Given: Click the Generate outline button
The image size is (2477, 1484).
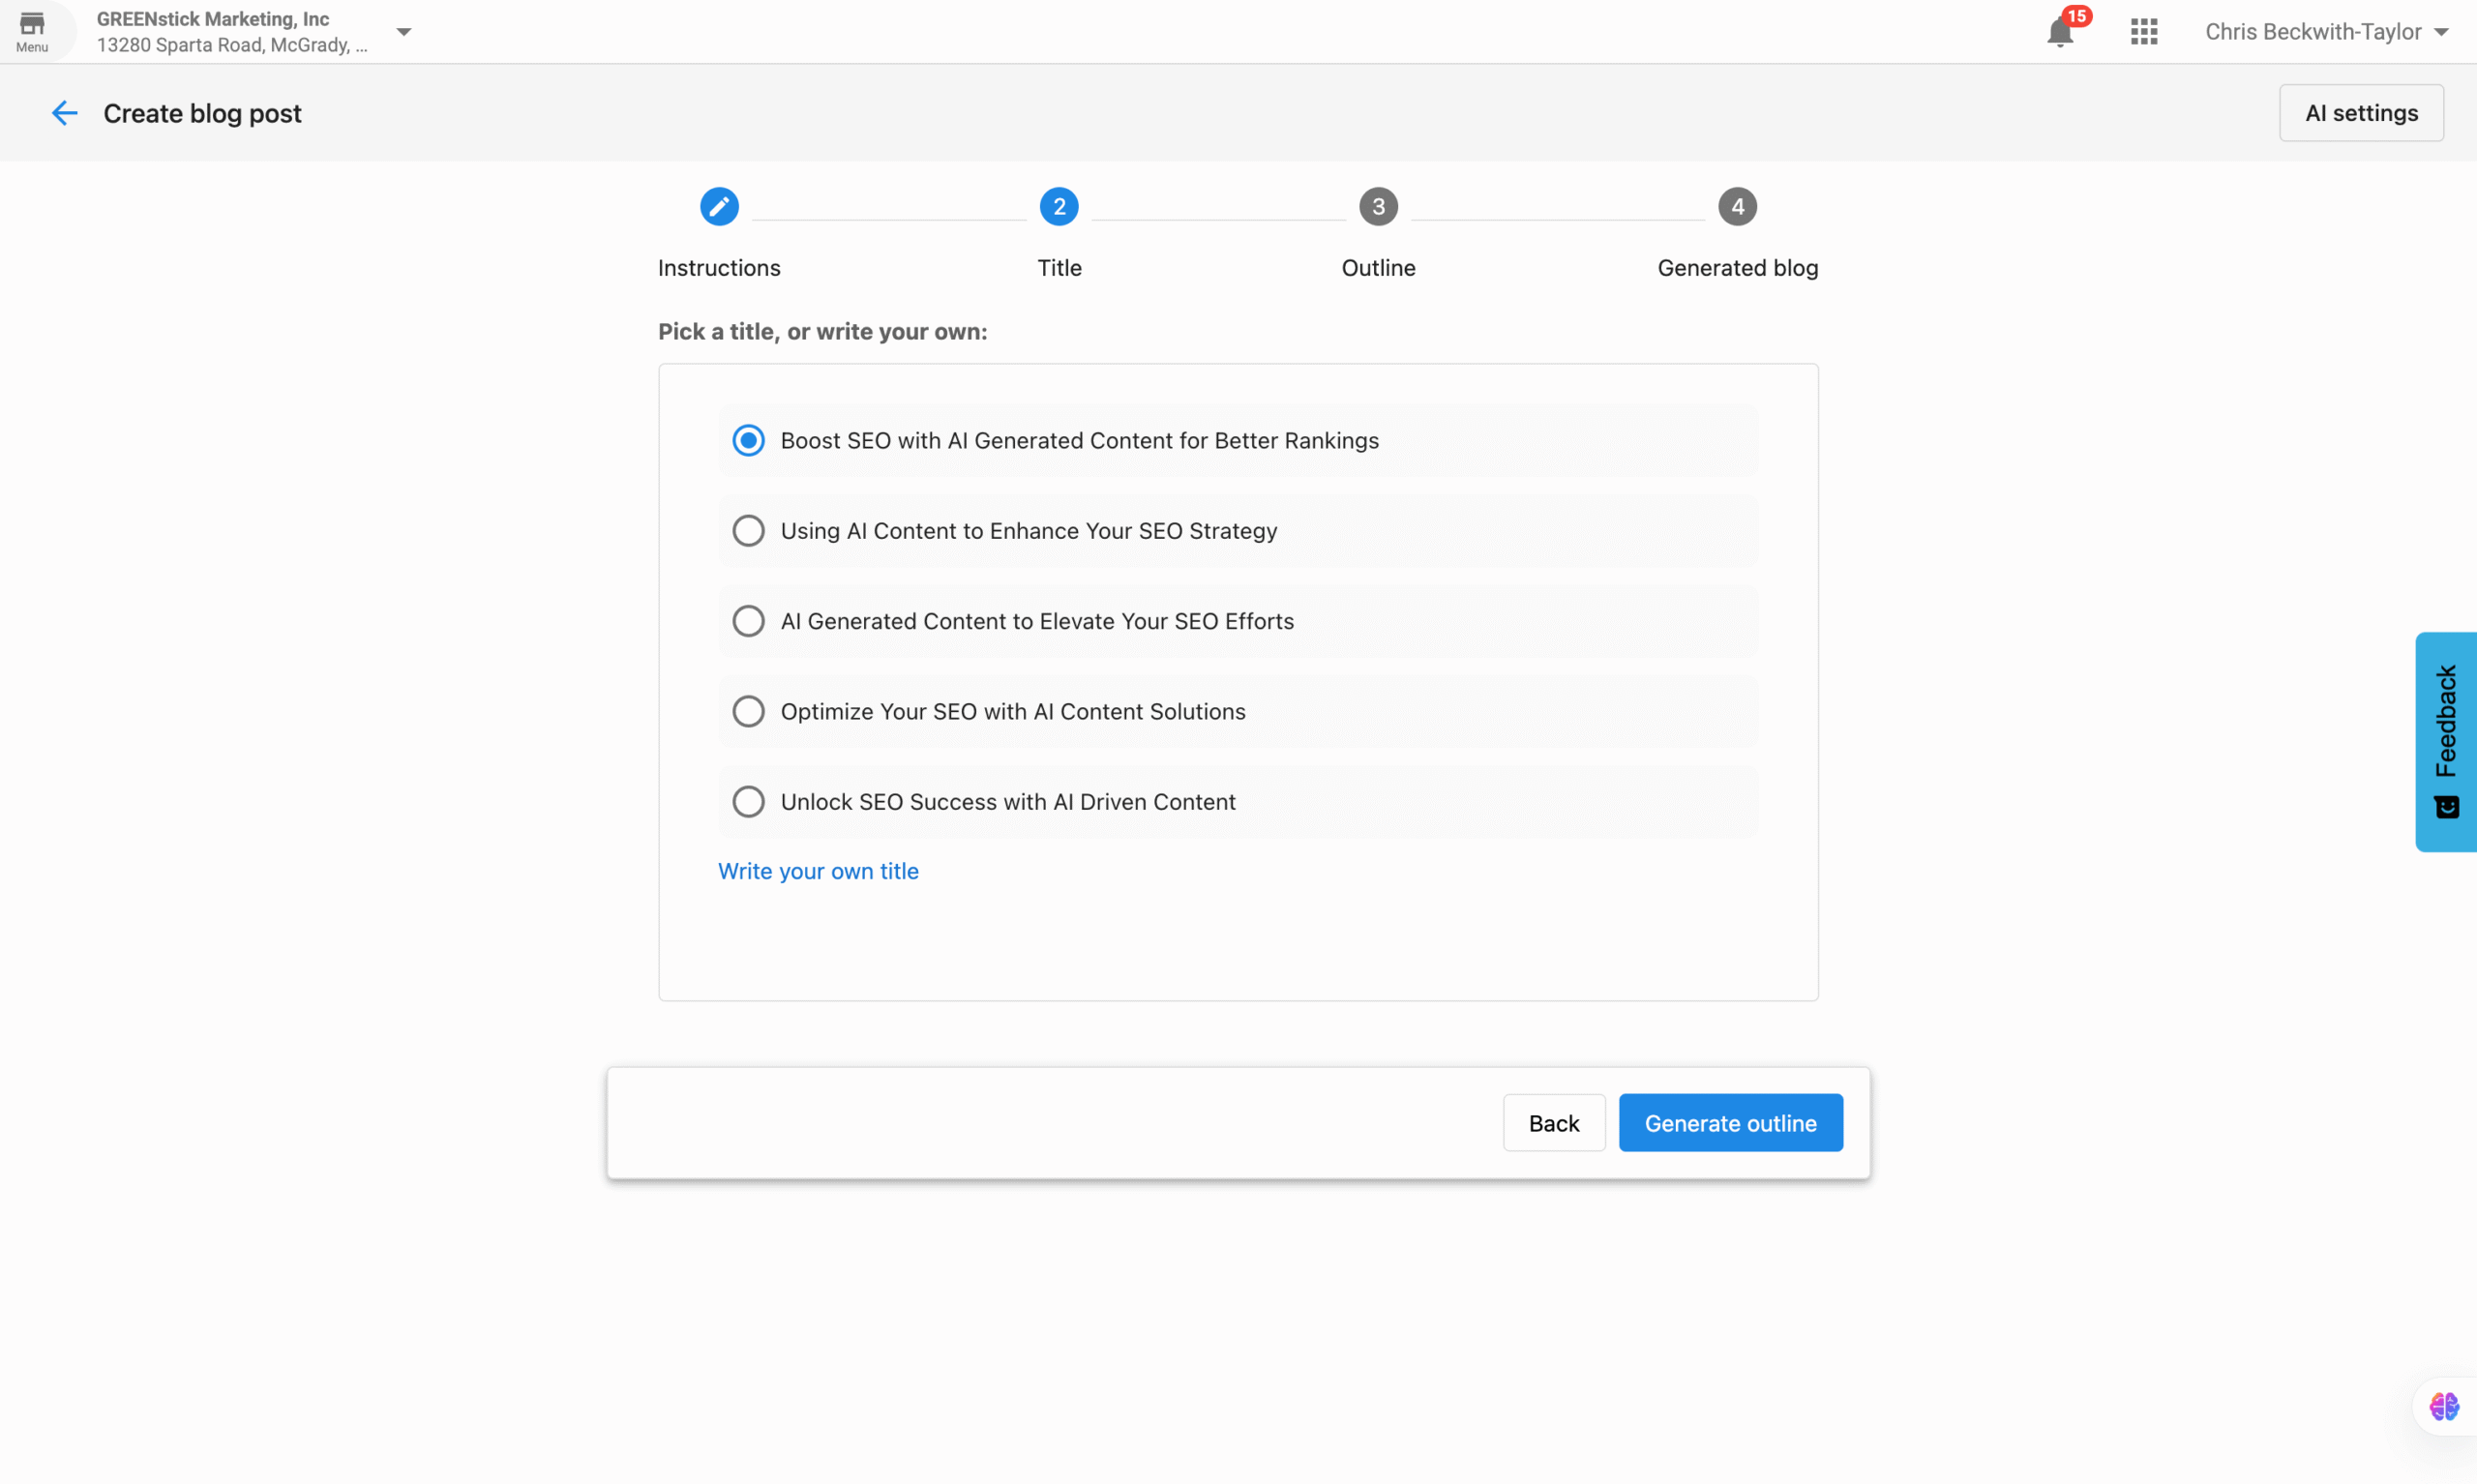Looking at the screenshot, I should (x=1730, y=1123).
